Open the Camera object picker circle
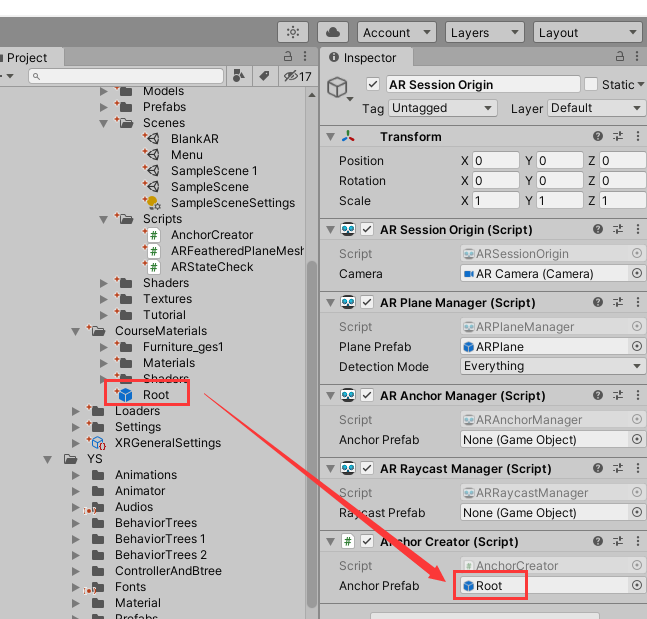The height and width of the screenshot is (619, 647). tap(637, 273)
